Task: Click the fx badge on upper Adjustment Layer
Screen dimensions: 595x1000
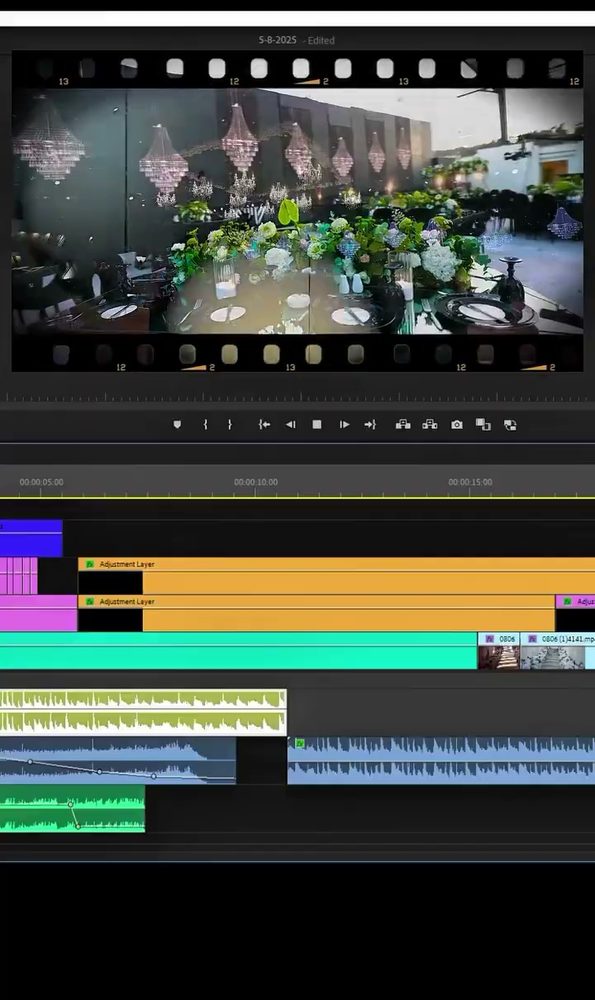Action: (x=90, y=564)
